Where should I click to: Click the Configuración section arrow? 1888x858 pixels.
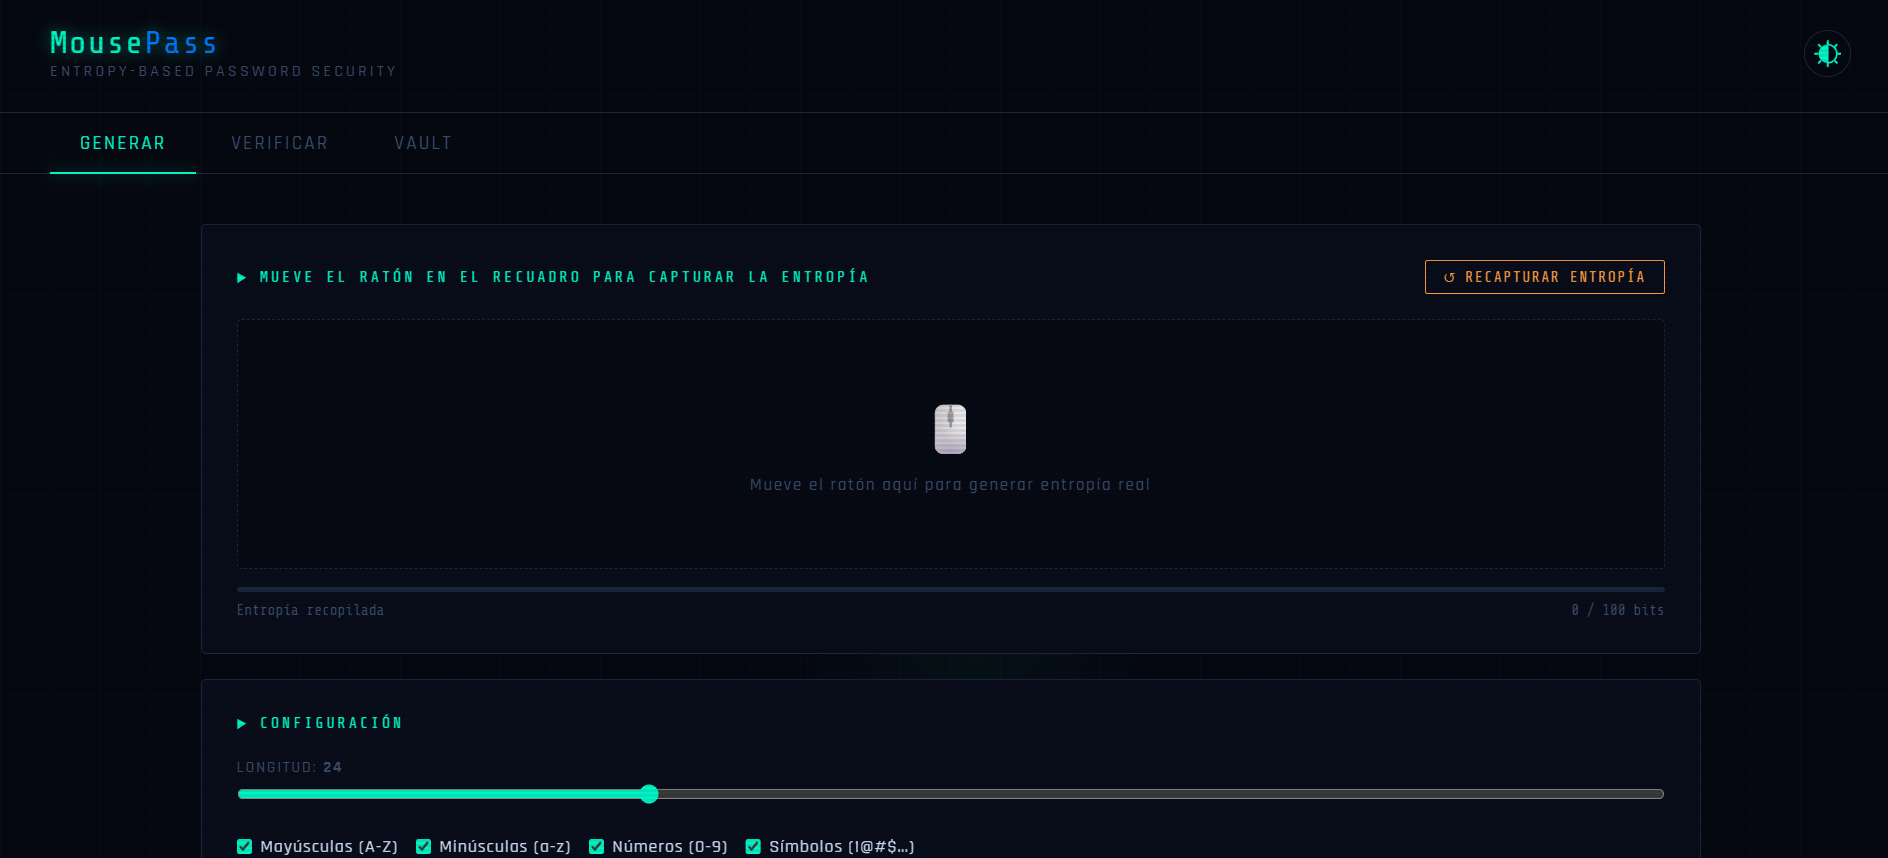click(x=241, y=723)
